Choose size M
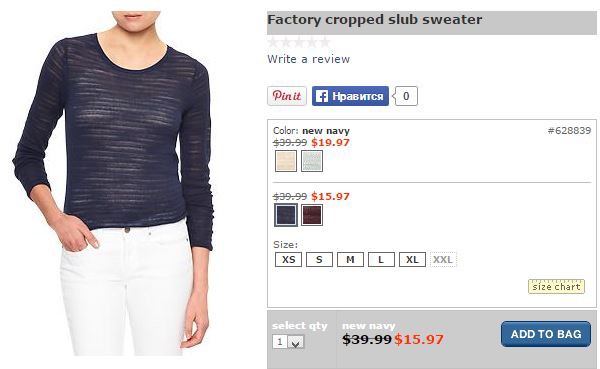This screenshot has height=369, width=600. 350,260
